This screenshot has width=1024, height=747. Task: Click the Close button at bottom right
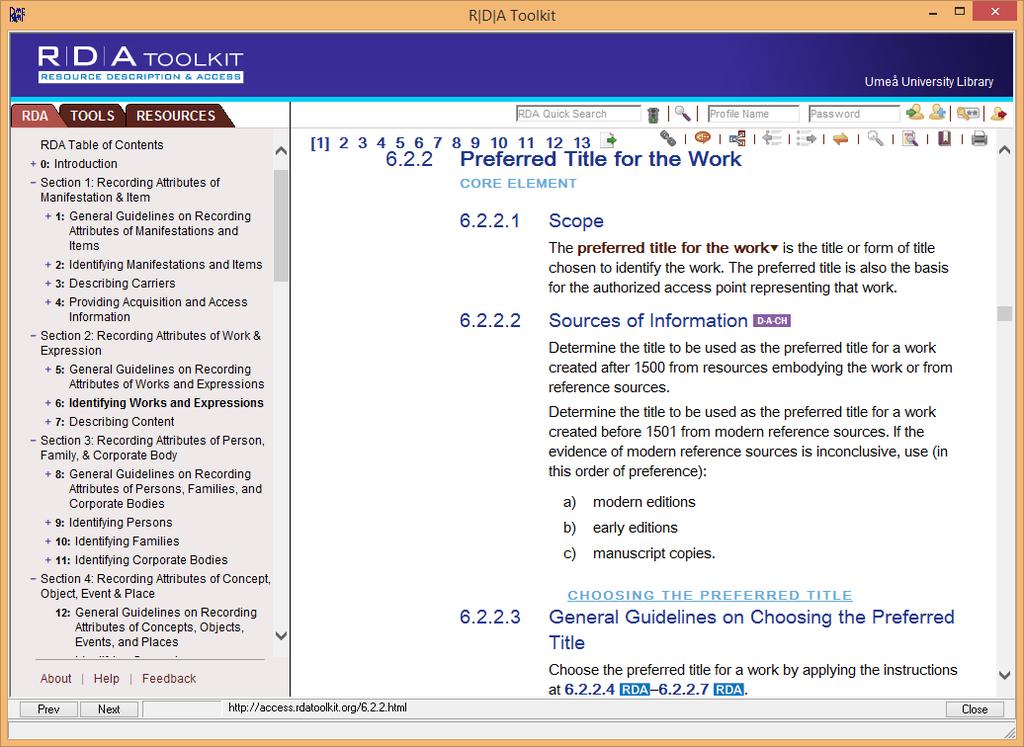[974, 709]
